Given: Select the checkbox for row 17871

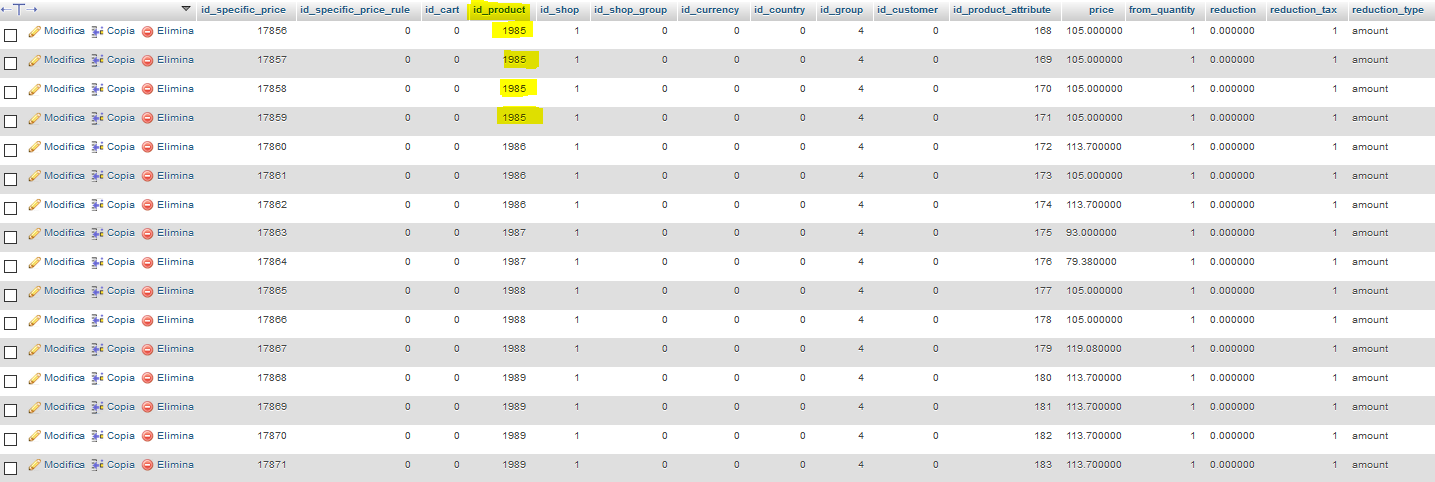Looking at the screenshot, I should coord(11,469).
